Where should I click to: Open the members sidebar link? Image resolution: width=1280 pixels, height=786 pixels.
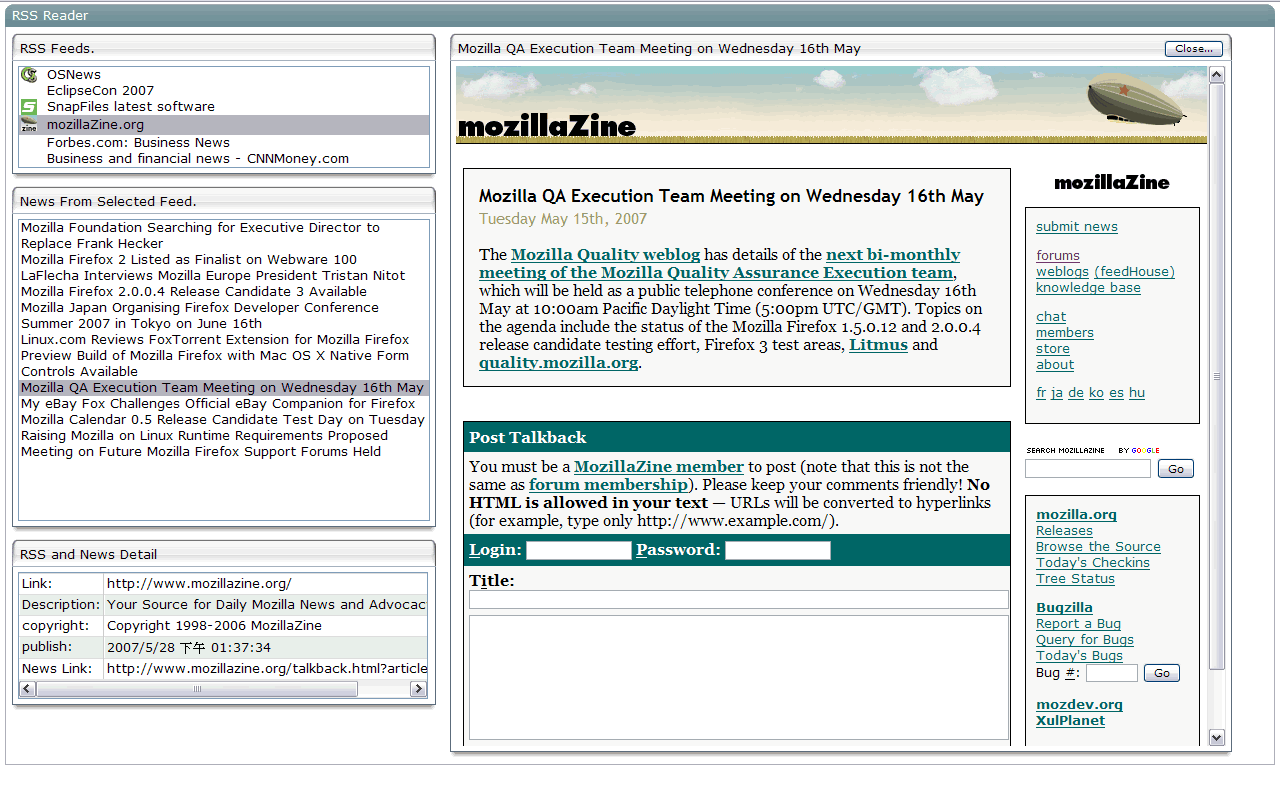pos(1065,333)
